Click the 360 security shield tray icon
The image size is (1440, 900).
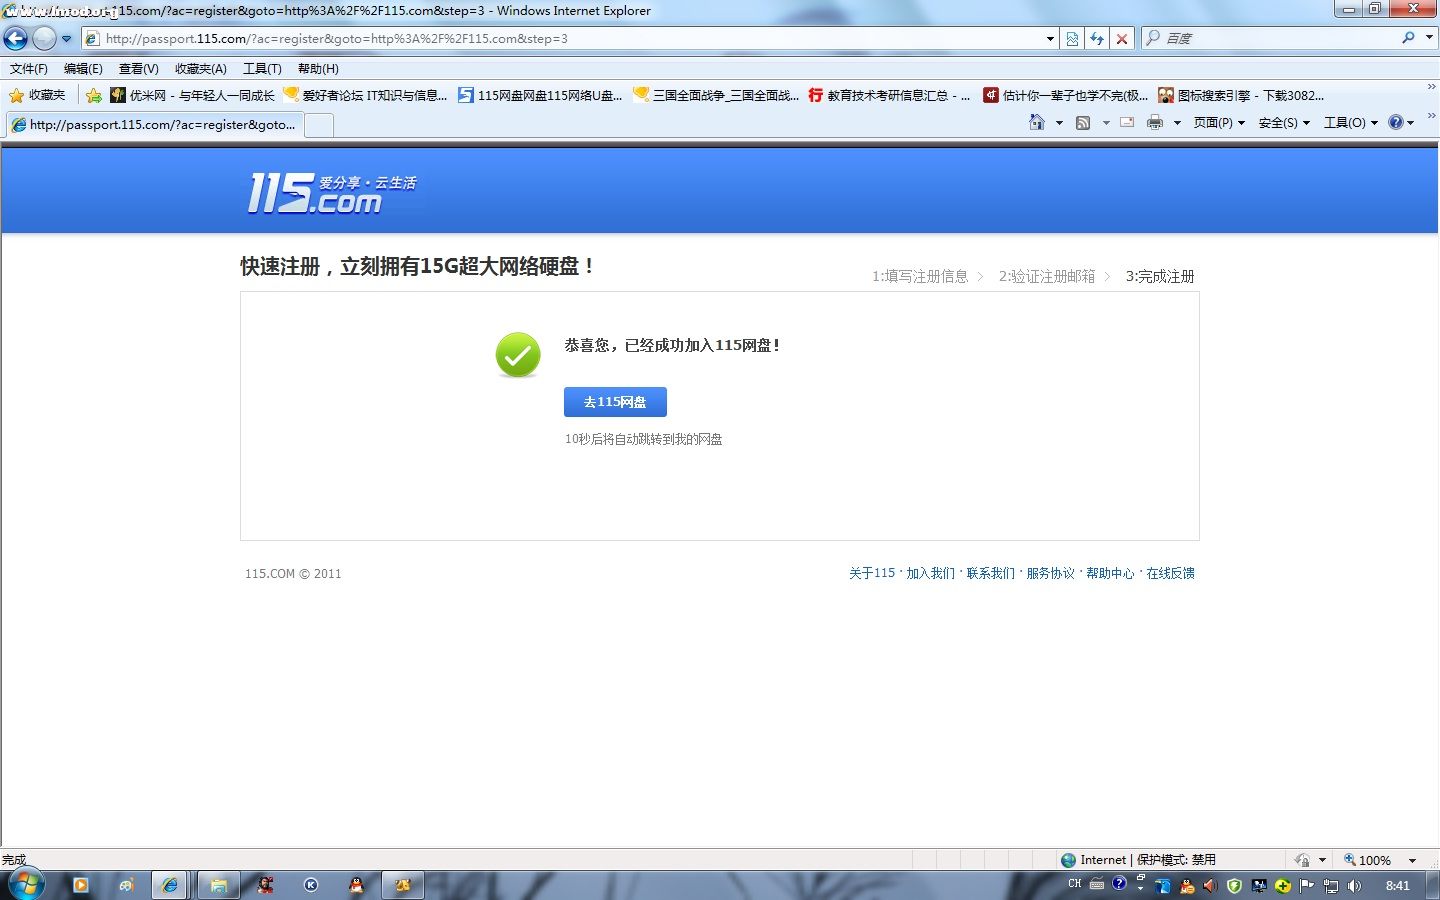pos(1233,884)
